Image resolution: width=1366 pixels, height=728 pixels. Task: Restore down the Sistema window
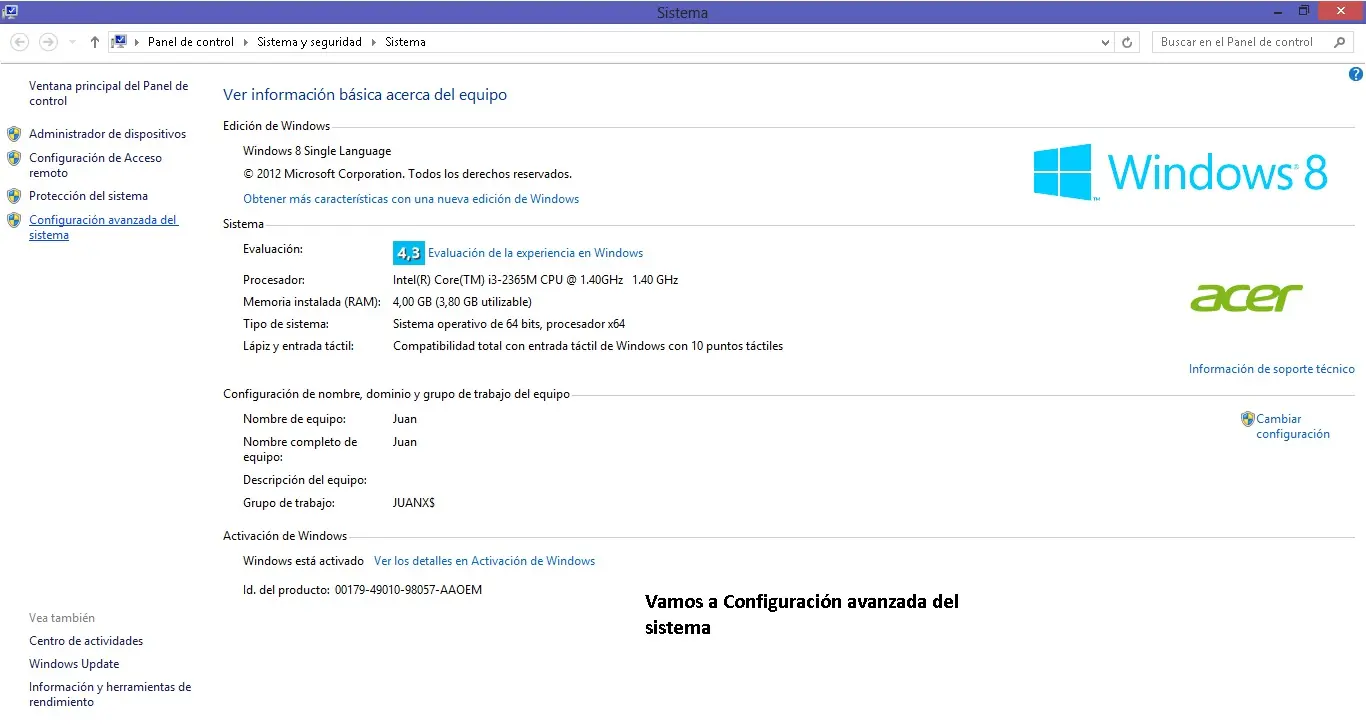[x=1304, y=10]
